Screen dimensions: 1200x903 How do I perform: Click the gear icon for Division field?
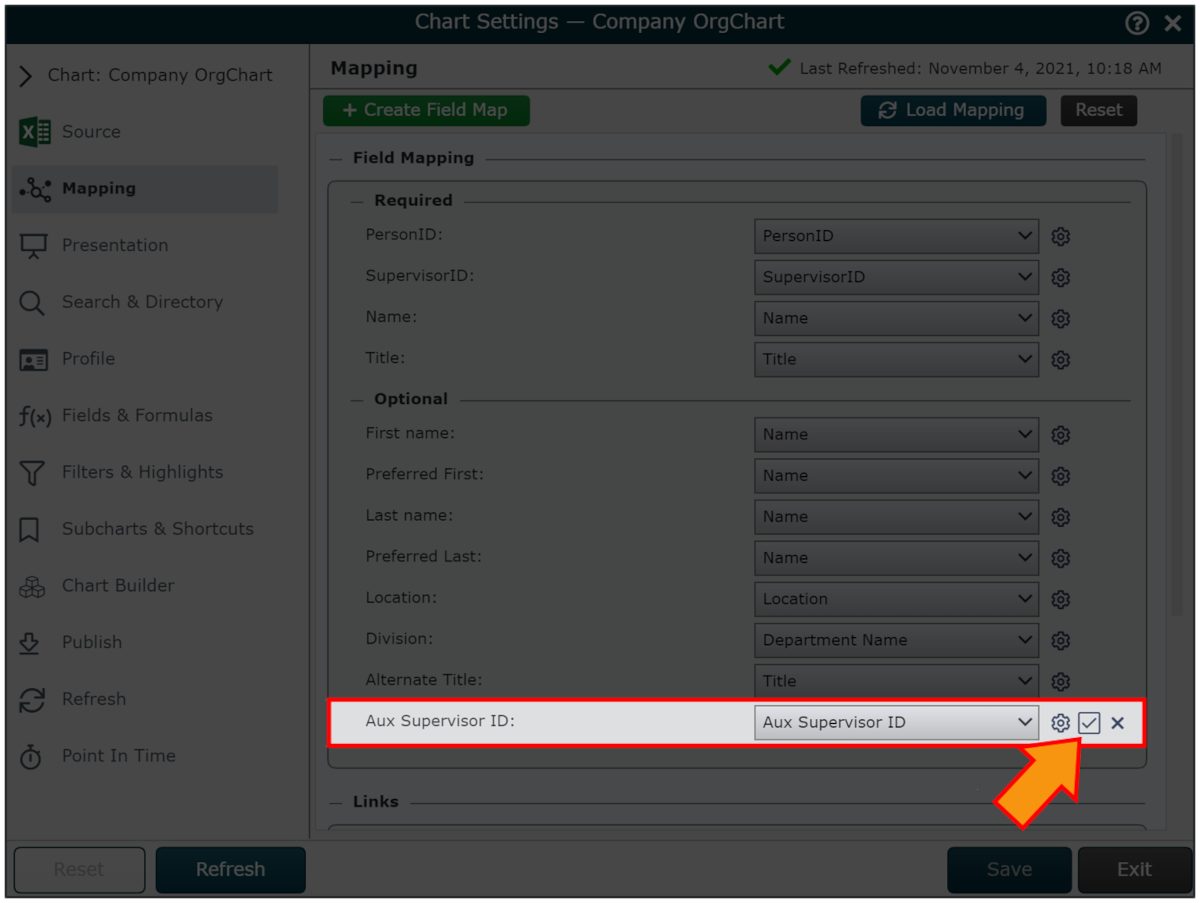[x=1061, y=641]
